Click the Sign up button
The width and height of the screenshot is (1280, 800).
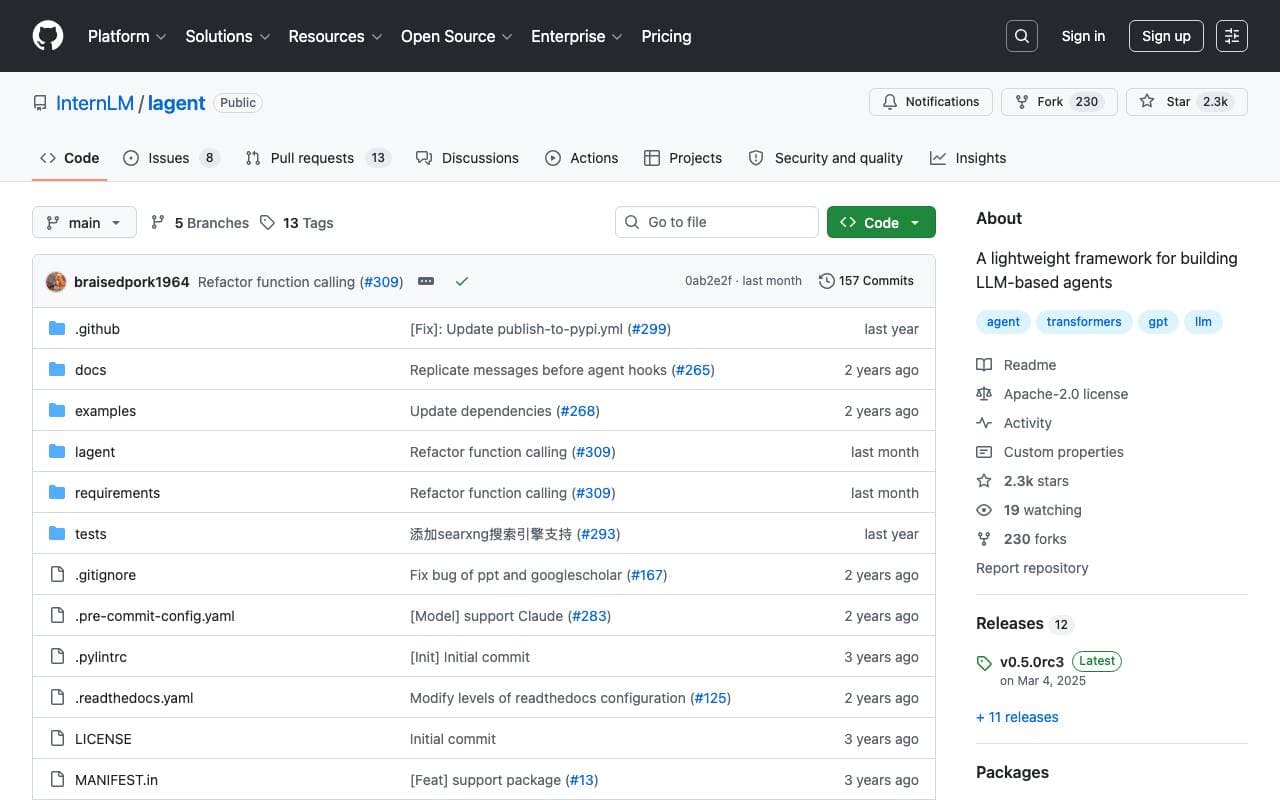click(1166, 36)
